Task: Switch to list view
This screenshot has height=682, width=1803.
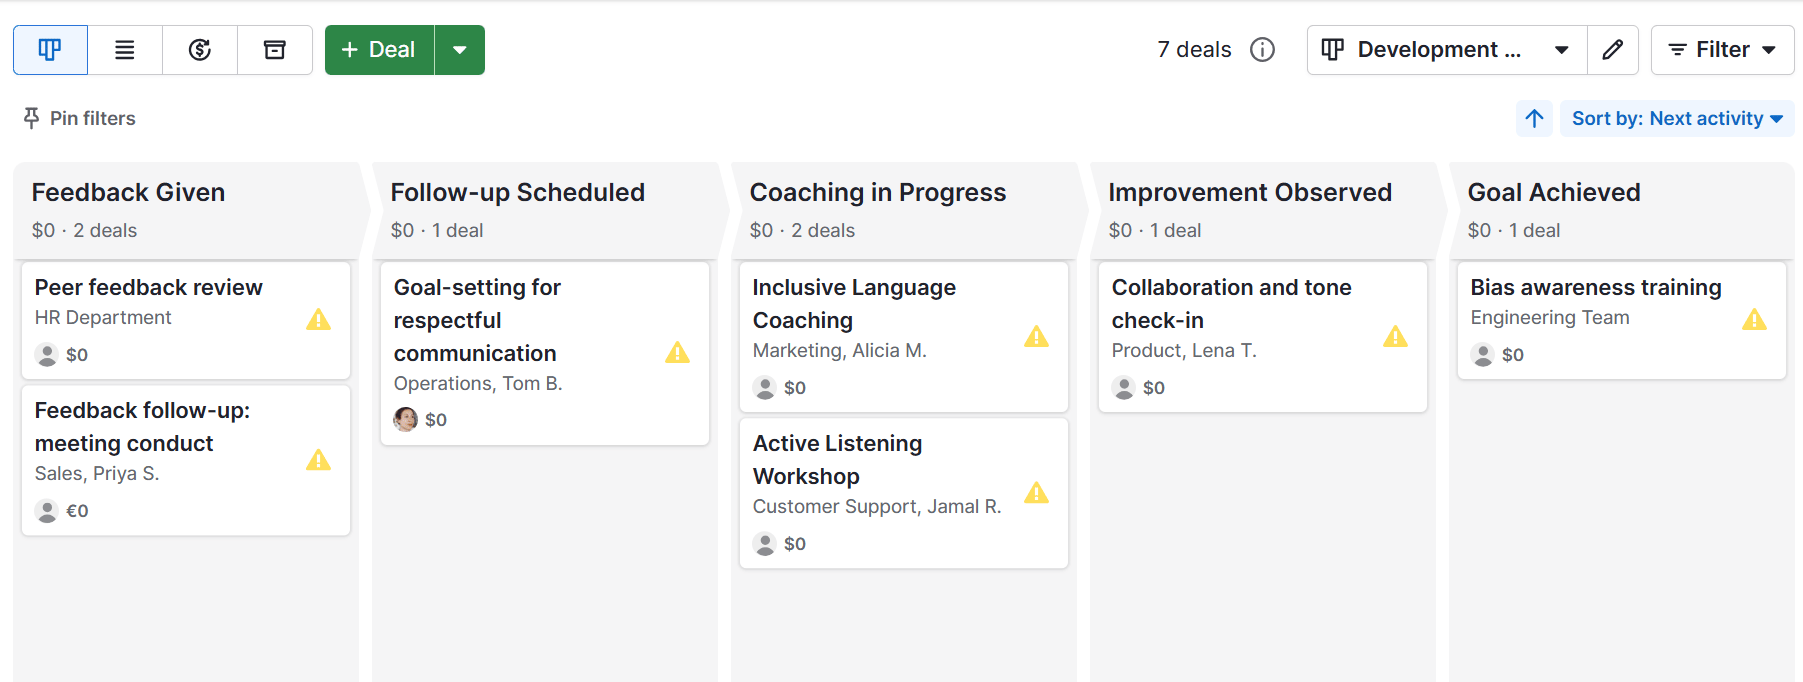Action: (x=125, y=50)
